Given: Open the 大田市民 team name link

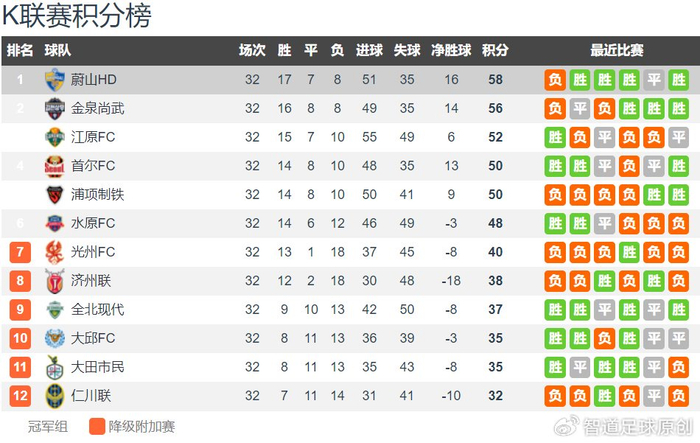Looking at the screenshot, I should (98, 367).
